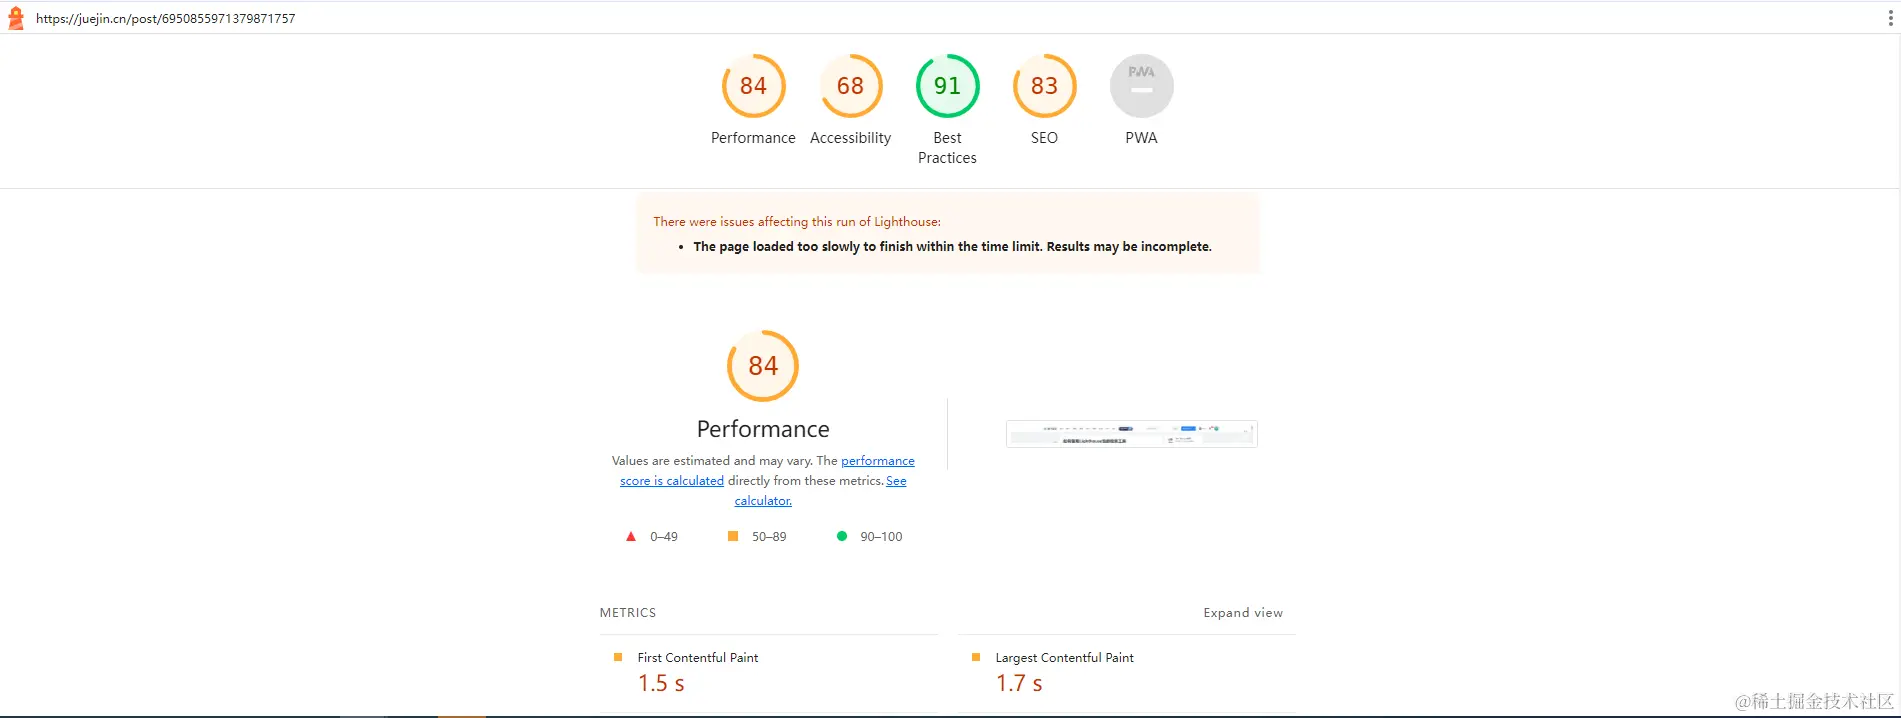Expand First Contentful Paint metric
The image size is (1901, 718).
tap(698, 658)
